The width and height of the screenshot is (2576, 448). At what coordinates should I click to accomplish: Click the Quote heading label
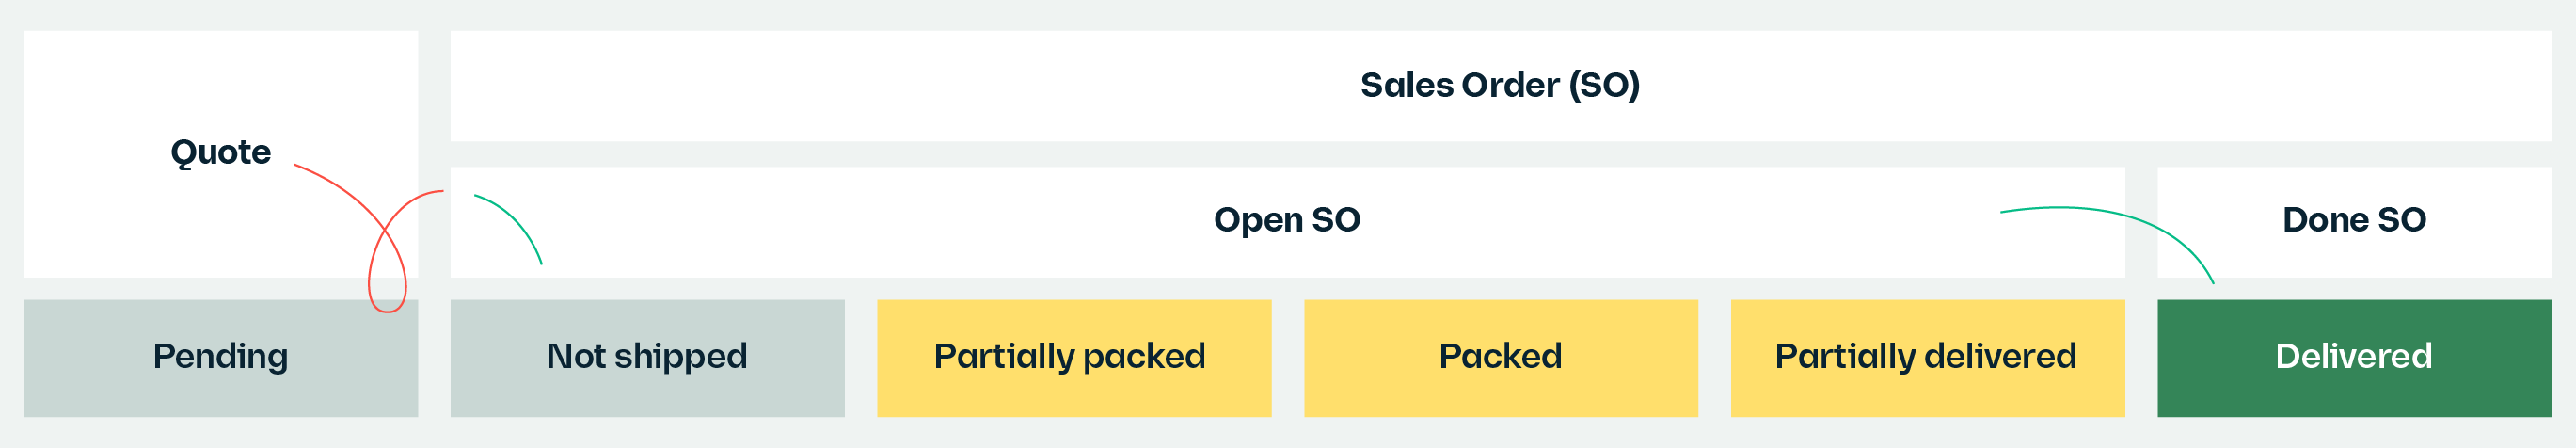click(x=220, y=152)
